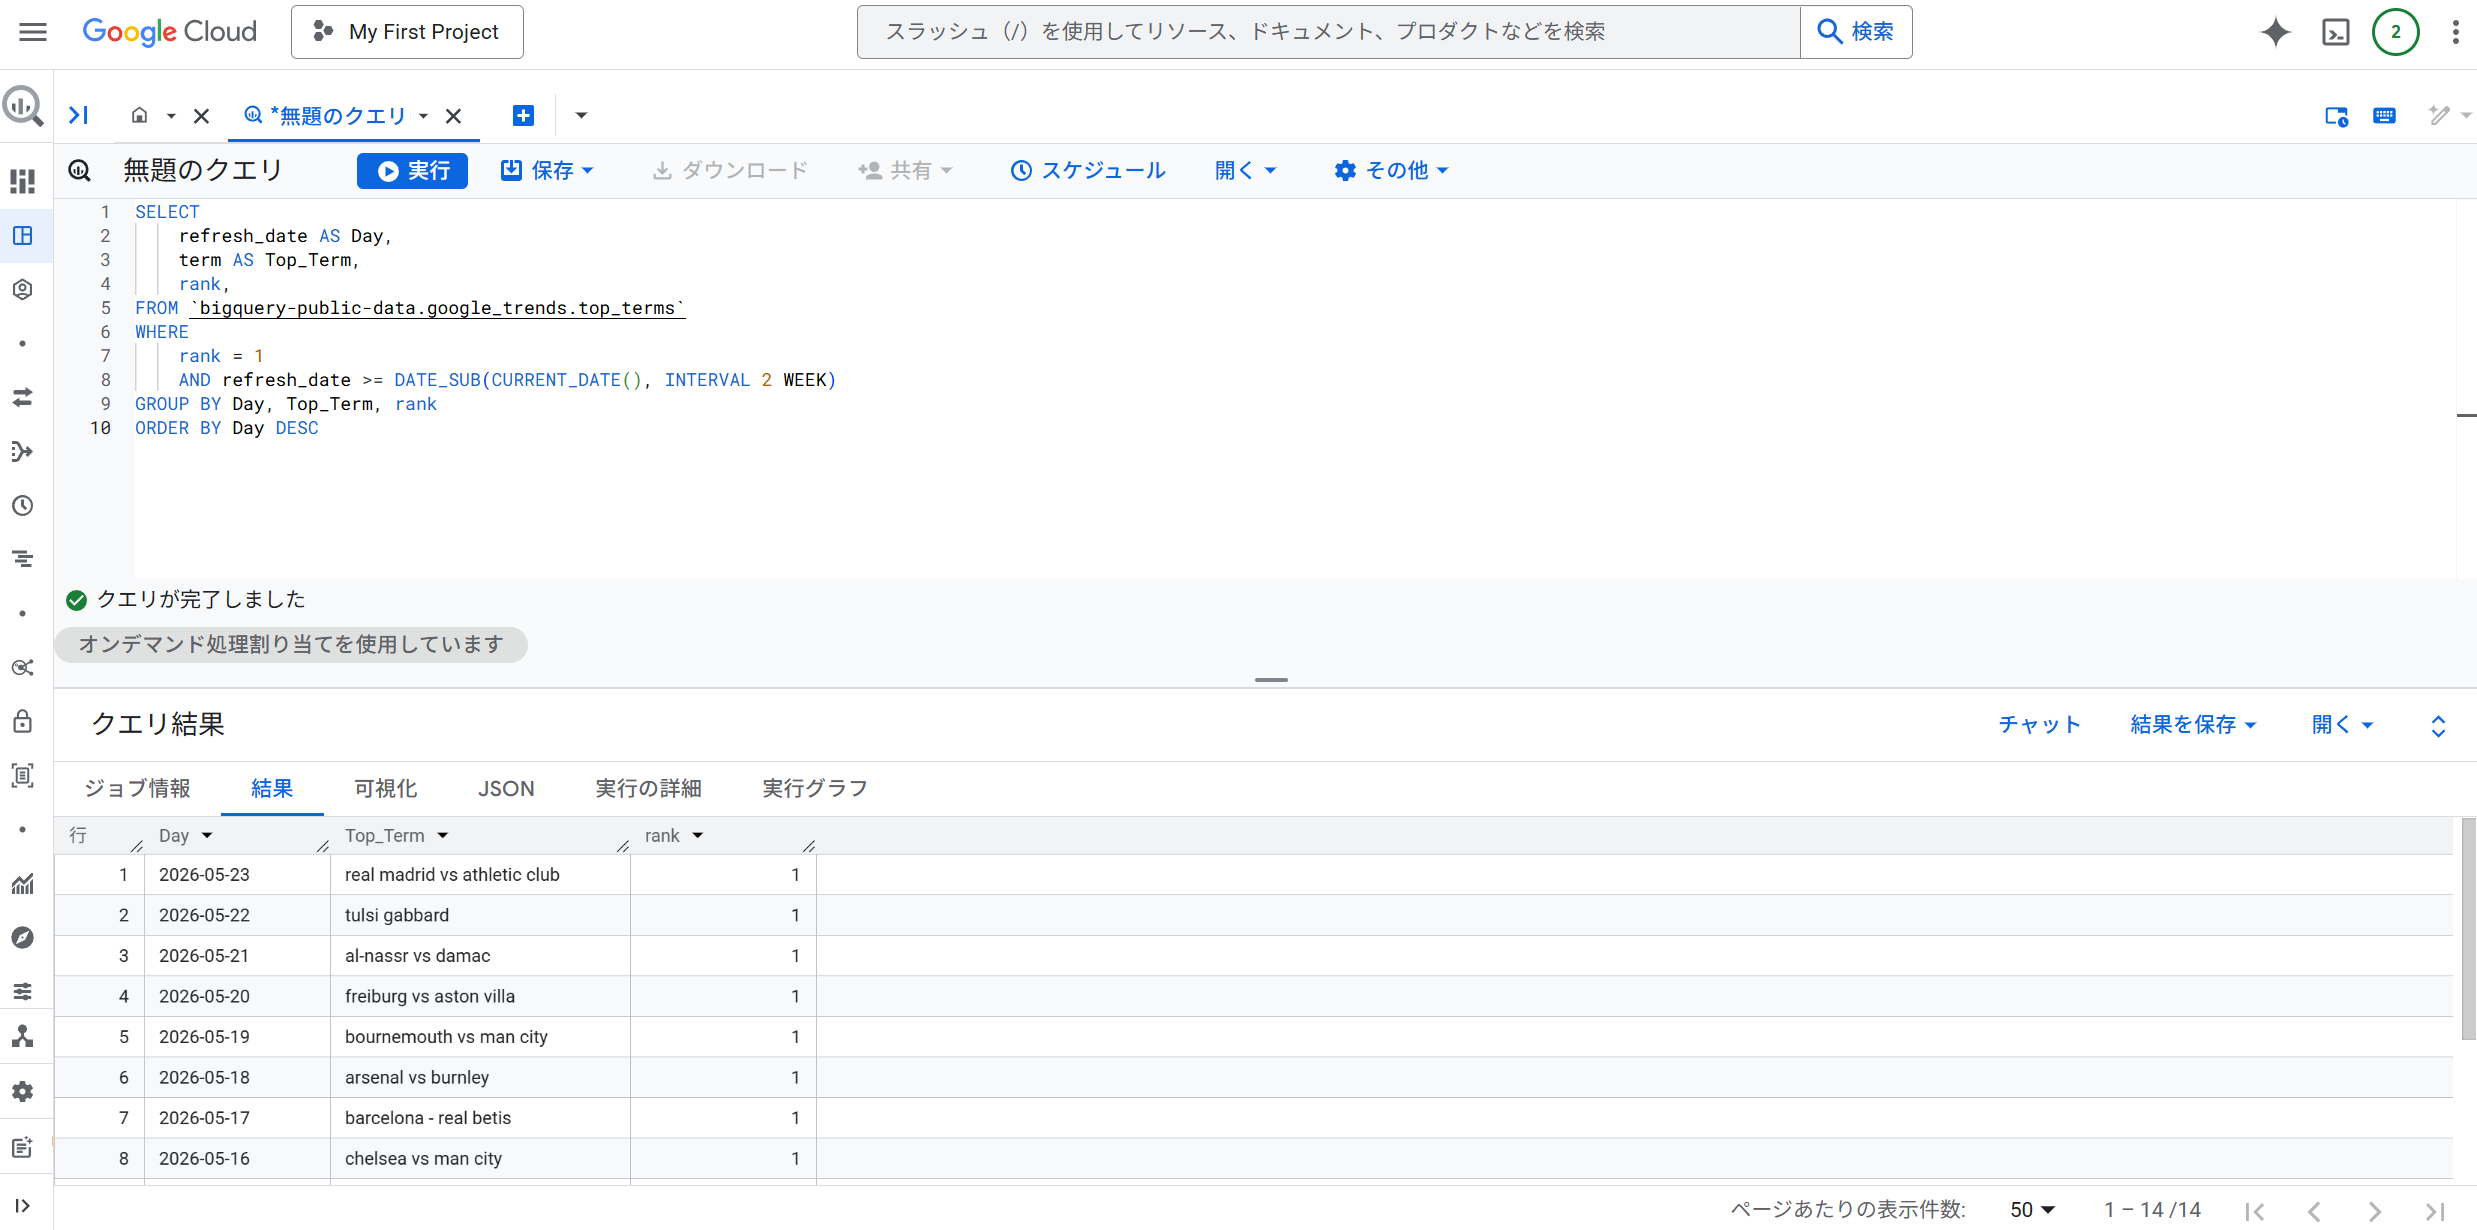Open the その他 more options dropdown
The image size is (2477, 1230).
pyautogui.click(x=1391, y=171)
